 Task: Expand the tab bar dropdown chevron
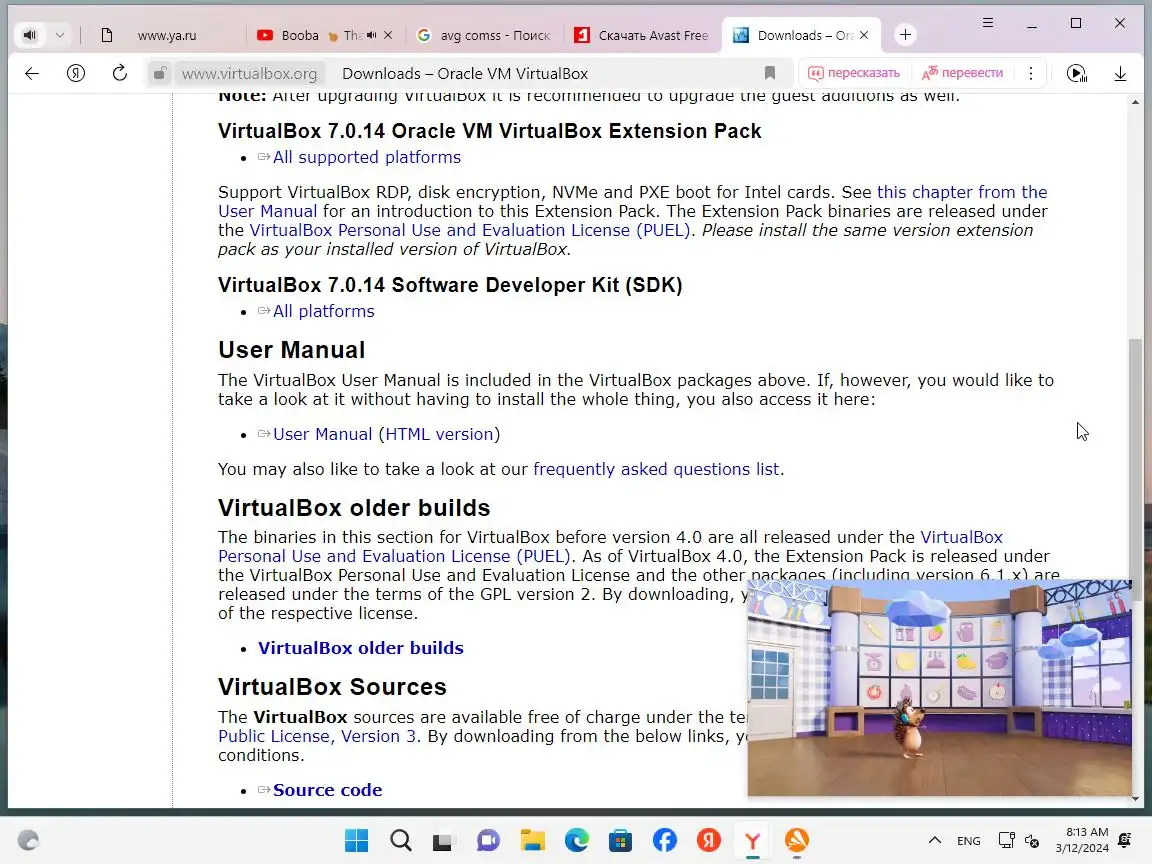click(60, 35)
